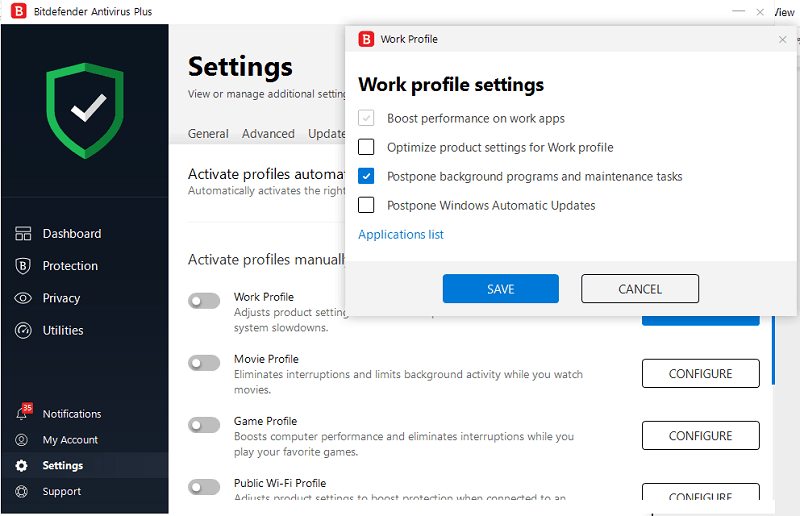Save the work profile settings
800x516 pixels.
(x=501, y=289)
